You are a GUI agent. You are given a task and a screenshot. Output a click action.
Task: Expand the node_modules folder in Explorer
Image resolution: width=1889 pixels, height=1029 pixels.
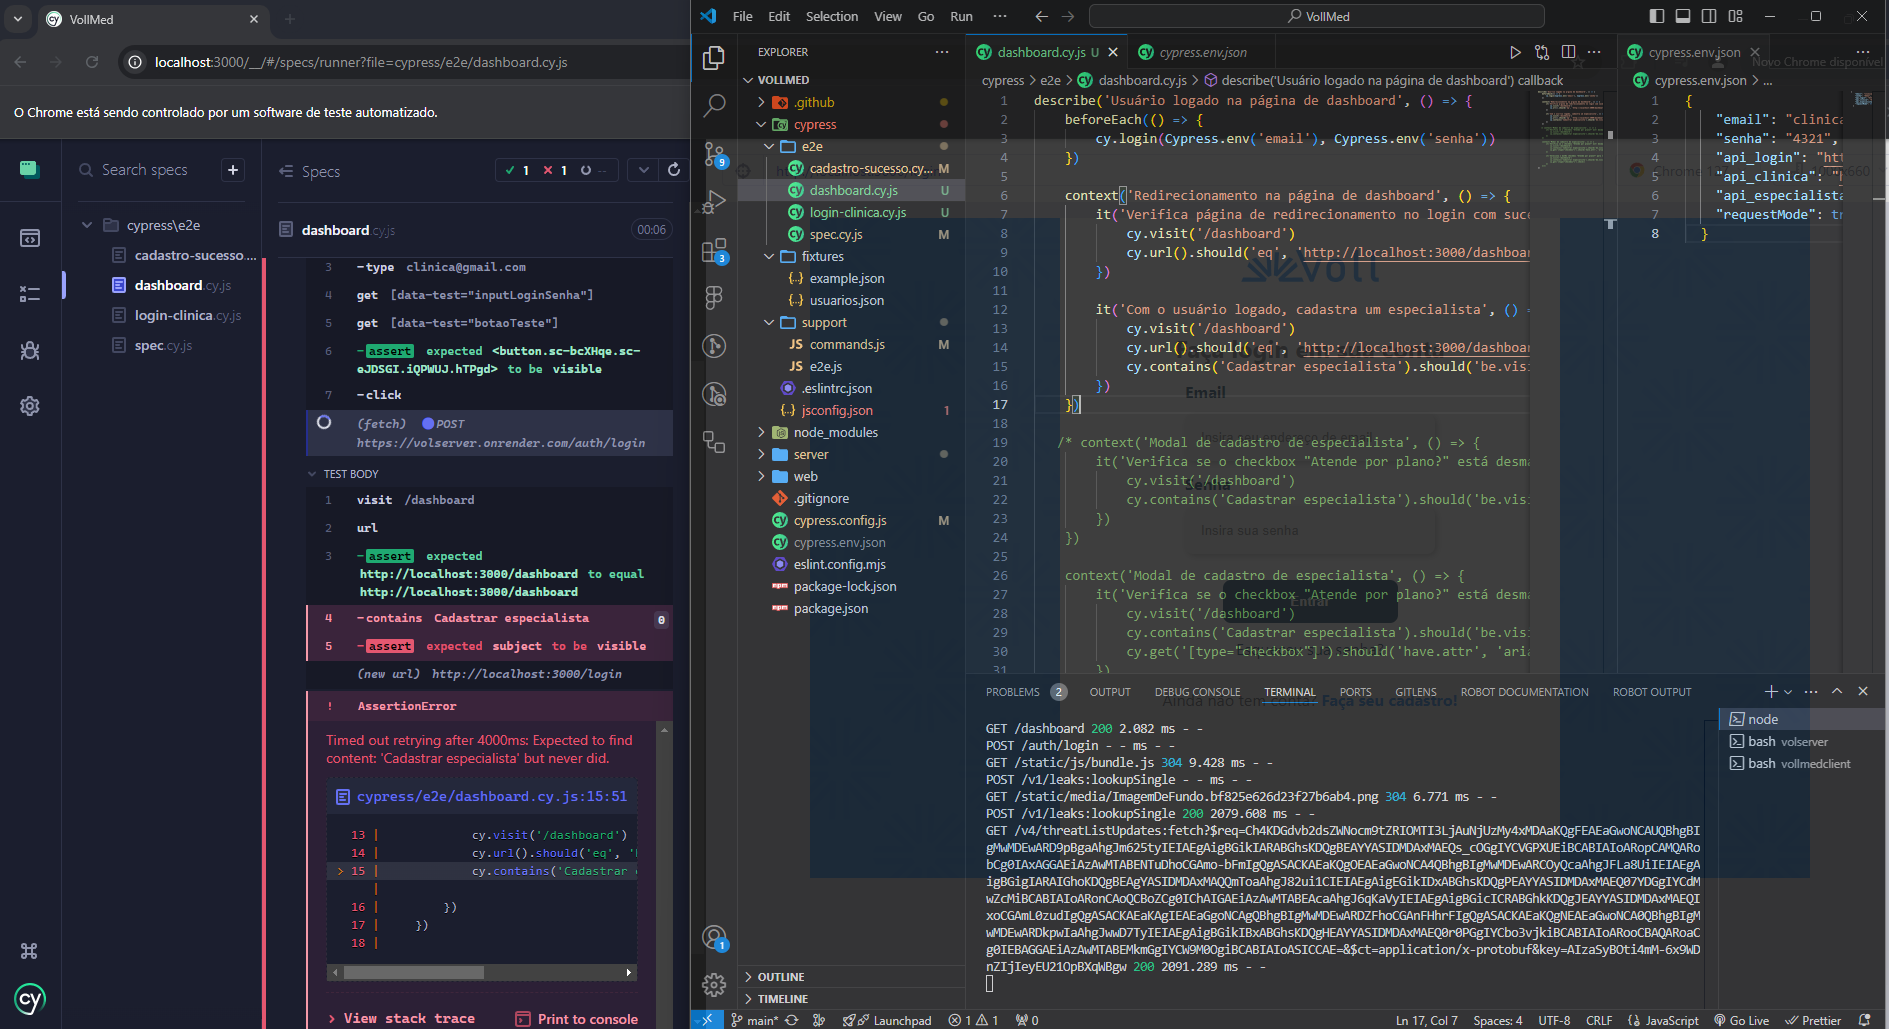point(761,432)
